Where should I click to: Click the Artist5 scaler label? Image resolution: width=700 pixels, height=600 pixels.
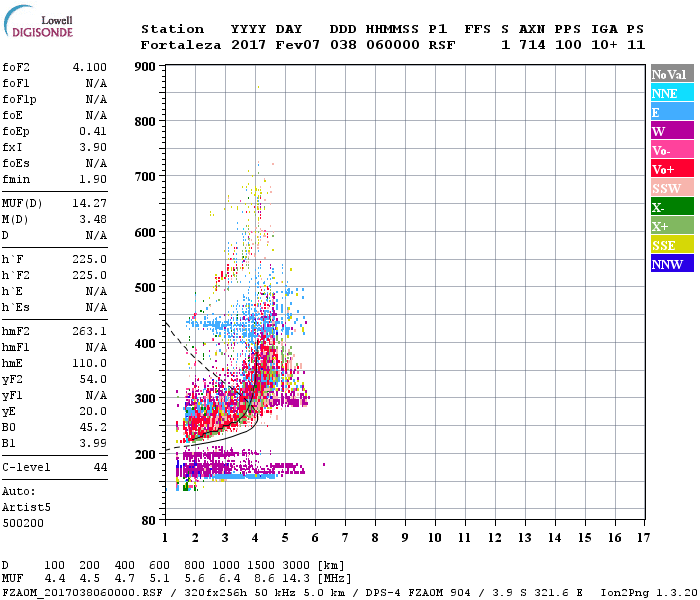[26, 508]
